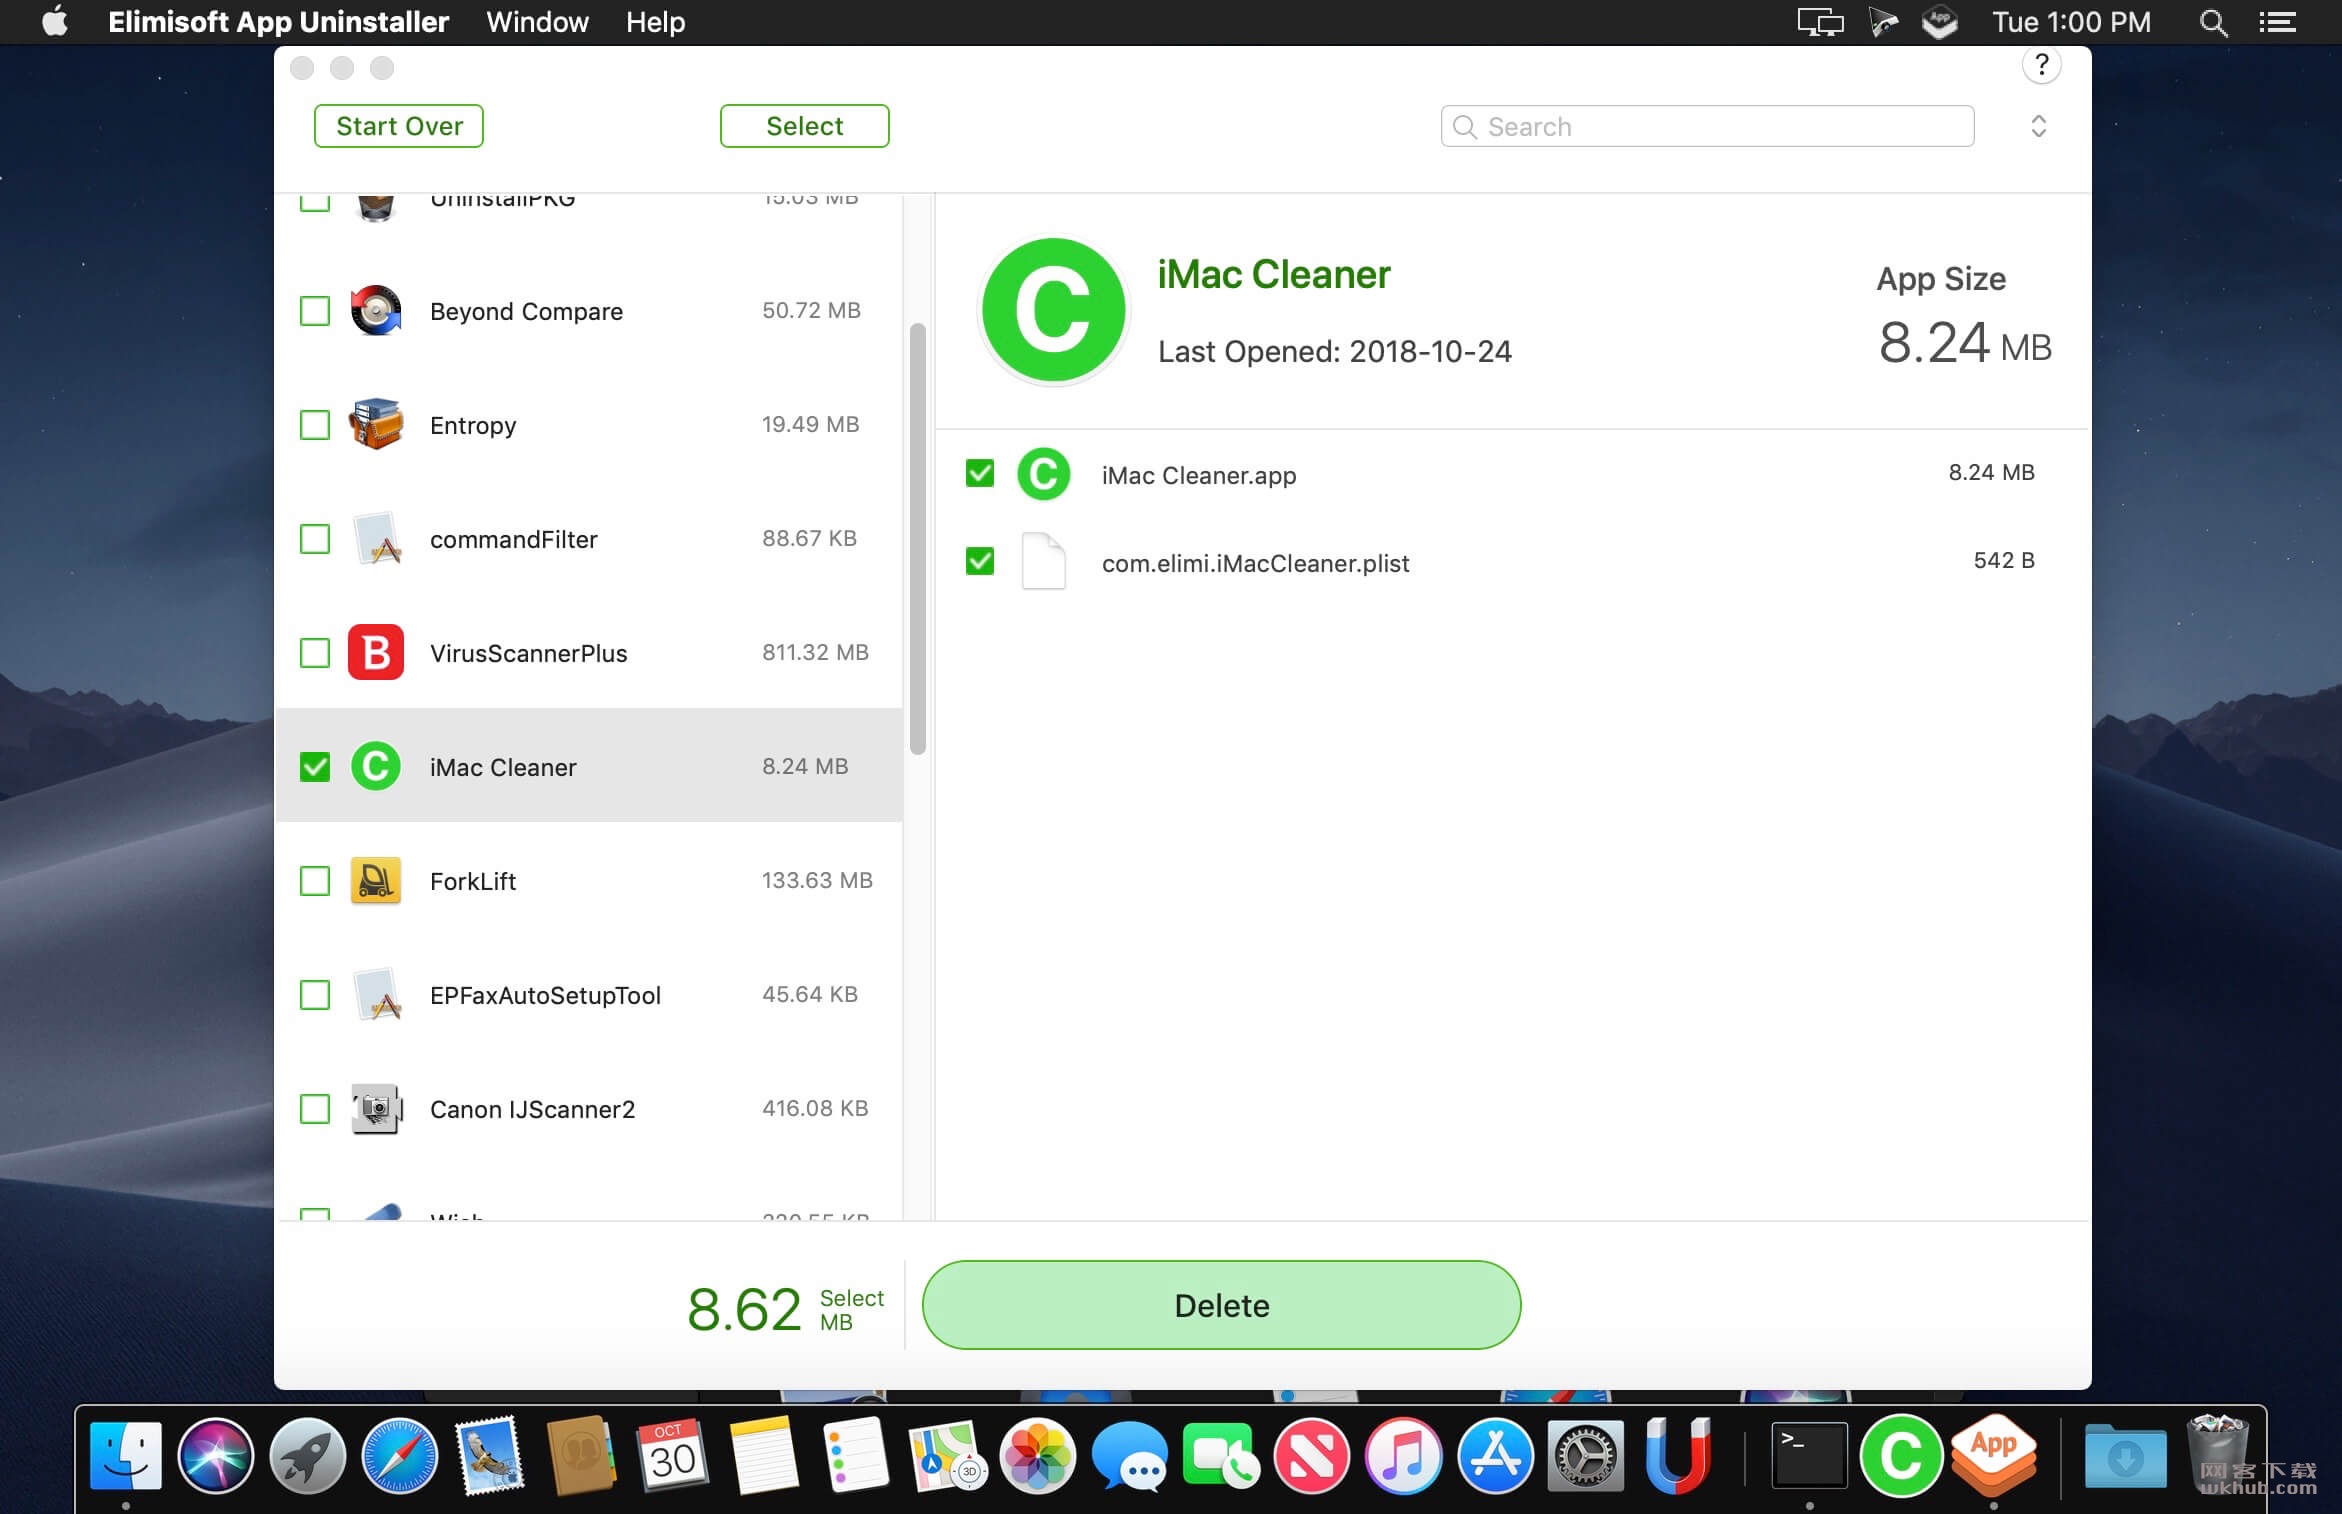Viewport: 2342px width, 1514px height.
Task: Open Finder from the Dock
Action: [x=126, y=1455]
